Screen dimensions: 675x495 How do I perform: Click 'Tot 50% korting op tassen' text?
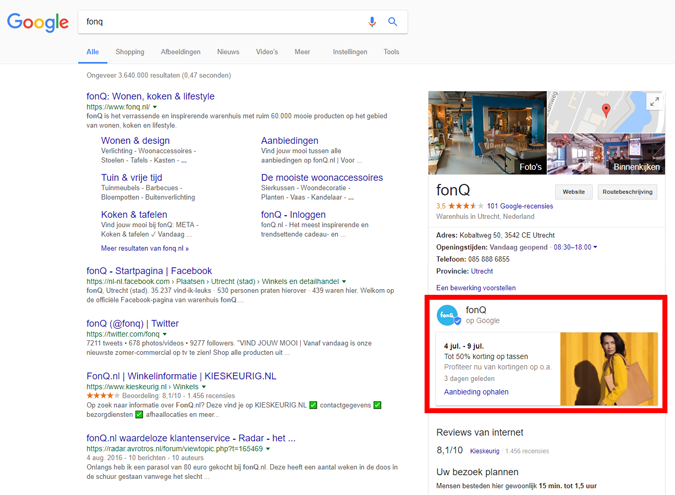tap(486, 356)
